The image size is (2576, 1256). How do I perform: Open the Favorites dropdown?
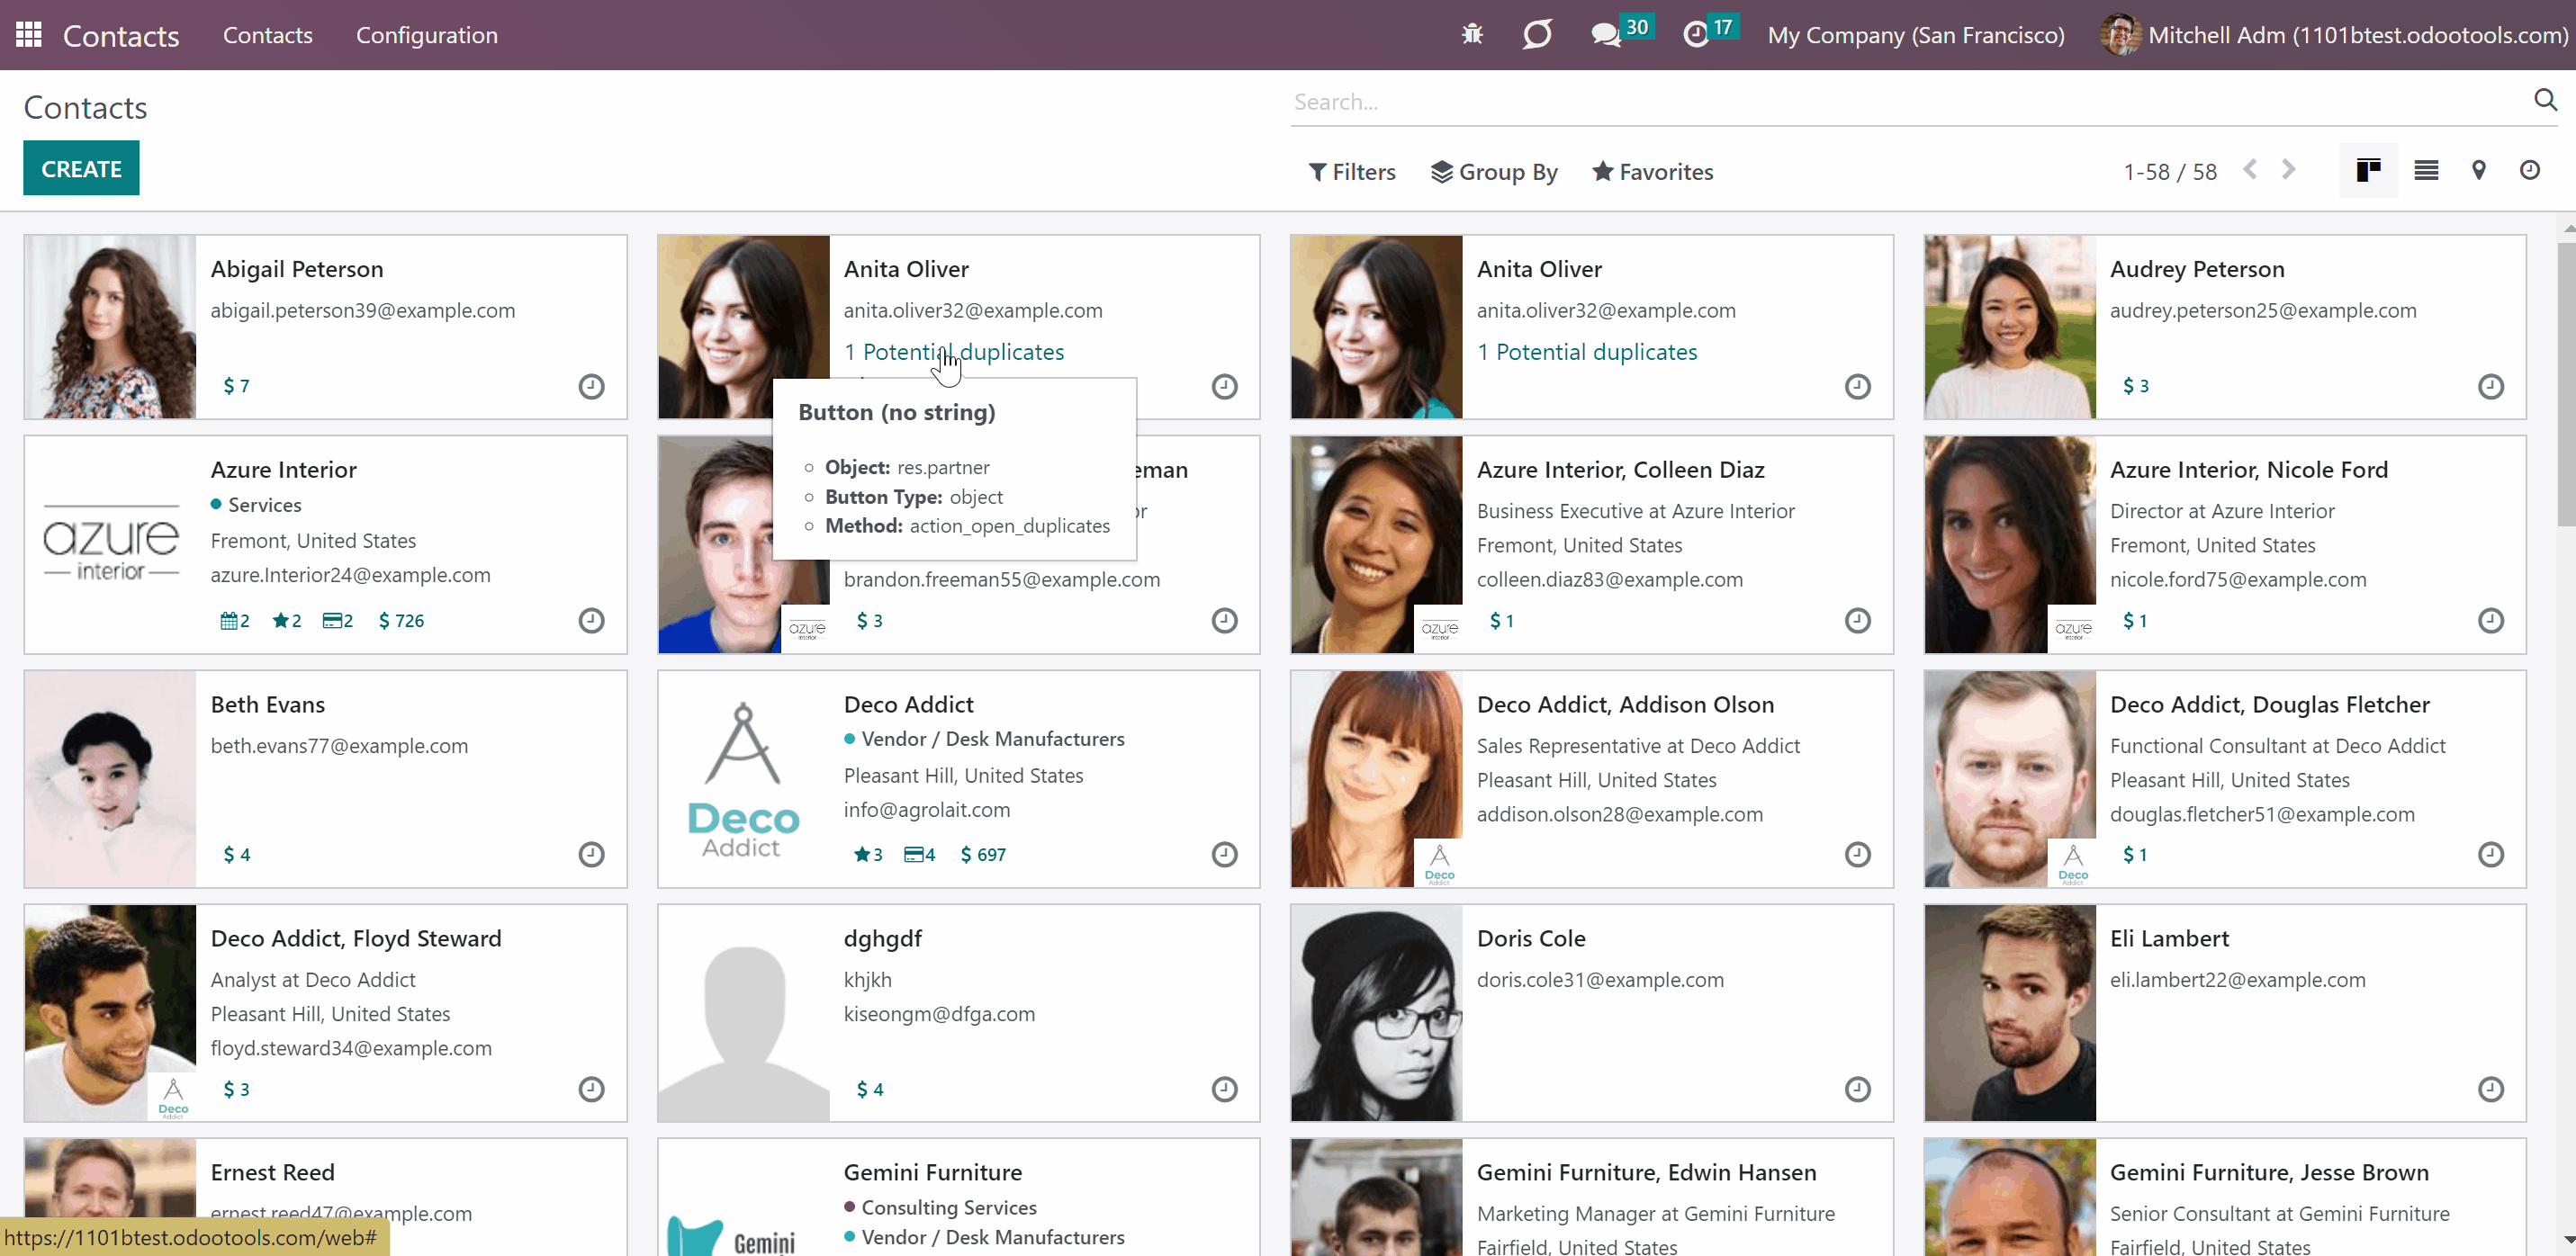pos(1653,172)
